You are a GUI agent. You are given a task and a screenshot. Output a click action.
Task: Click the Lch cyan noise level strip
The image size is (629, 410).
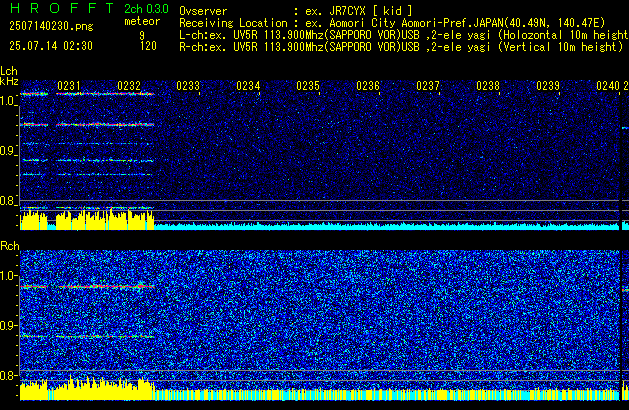pos(387,226)
